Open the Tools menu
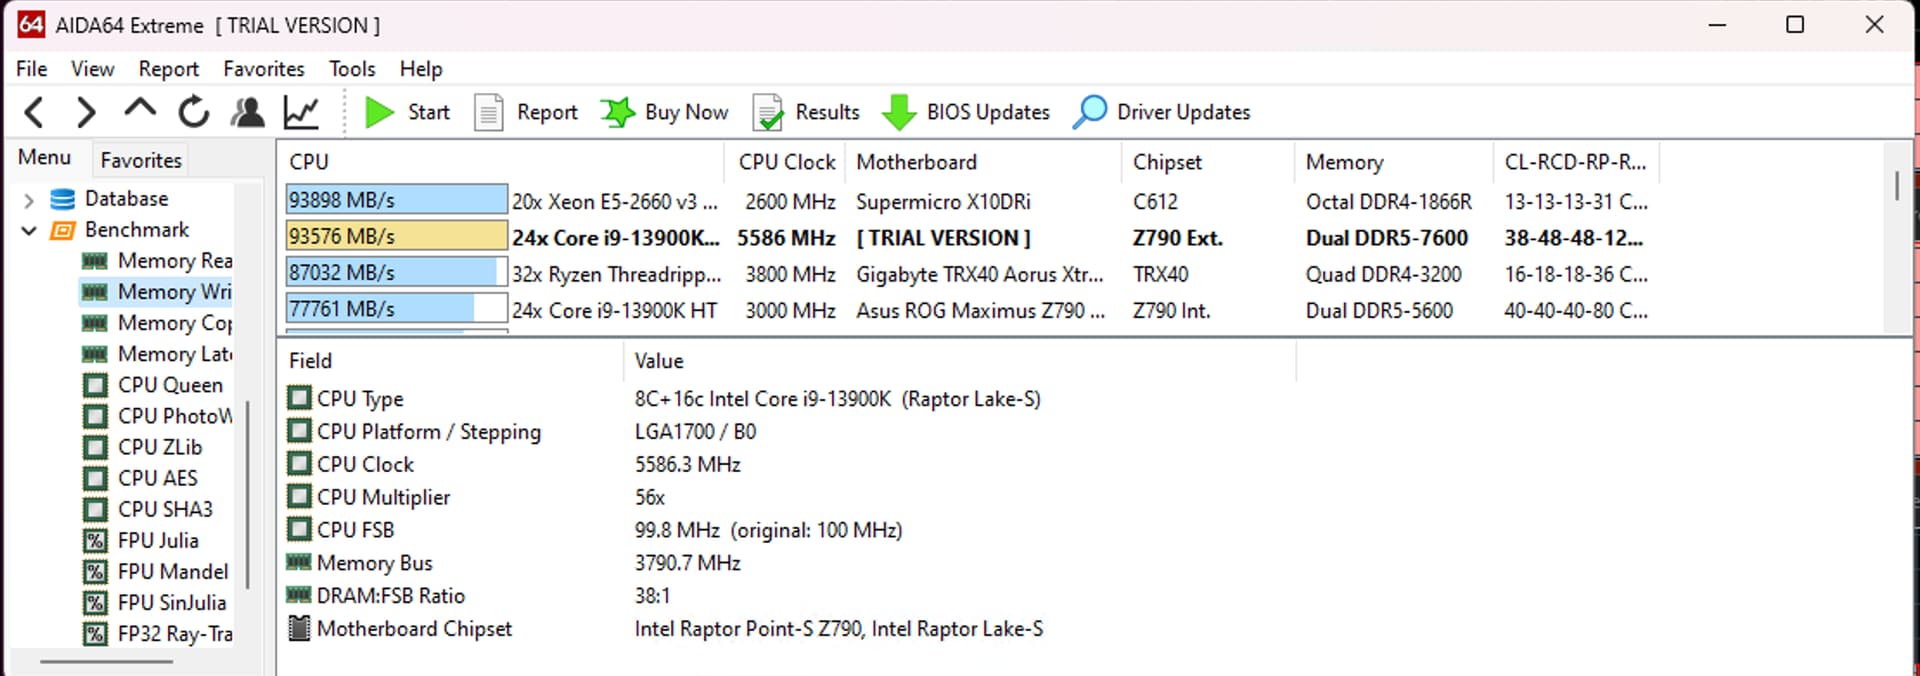Image resolution: width=1920 pixels, height=676 pixels. pyautogui.click(x=352, y=69)
